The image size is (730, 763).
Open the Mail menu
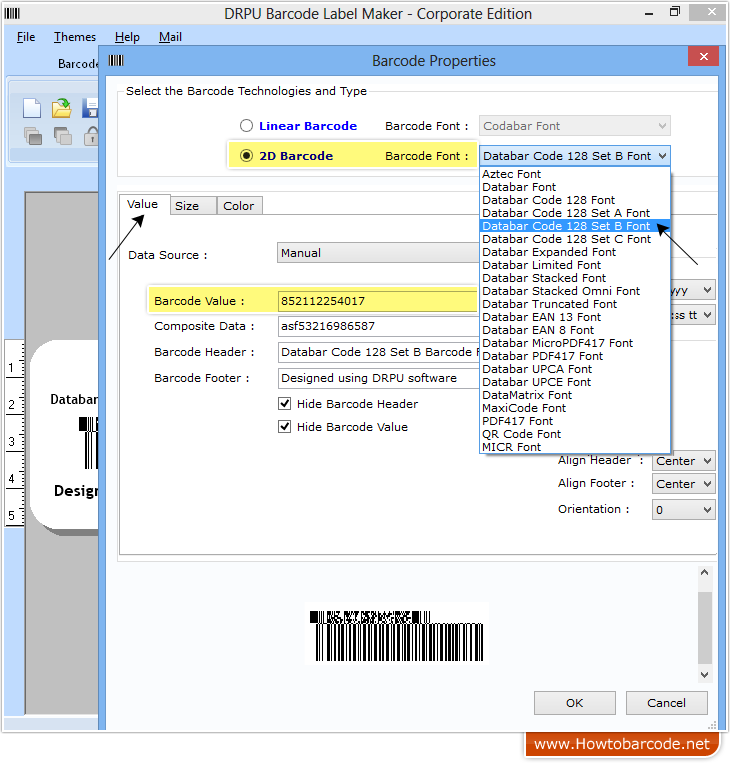(170, 37)
